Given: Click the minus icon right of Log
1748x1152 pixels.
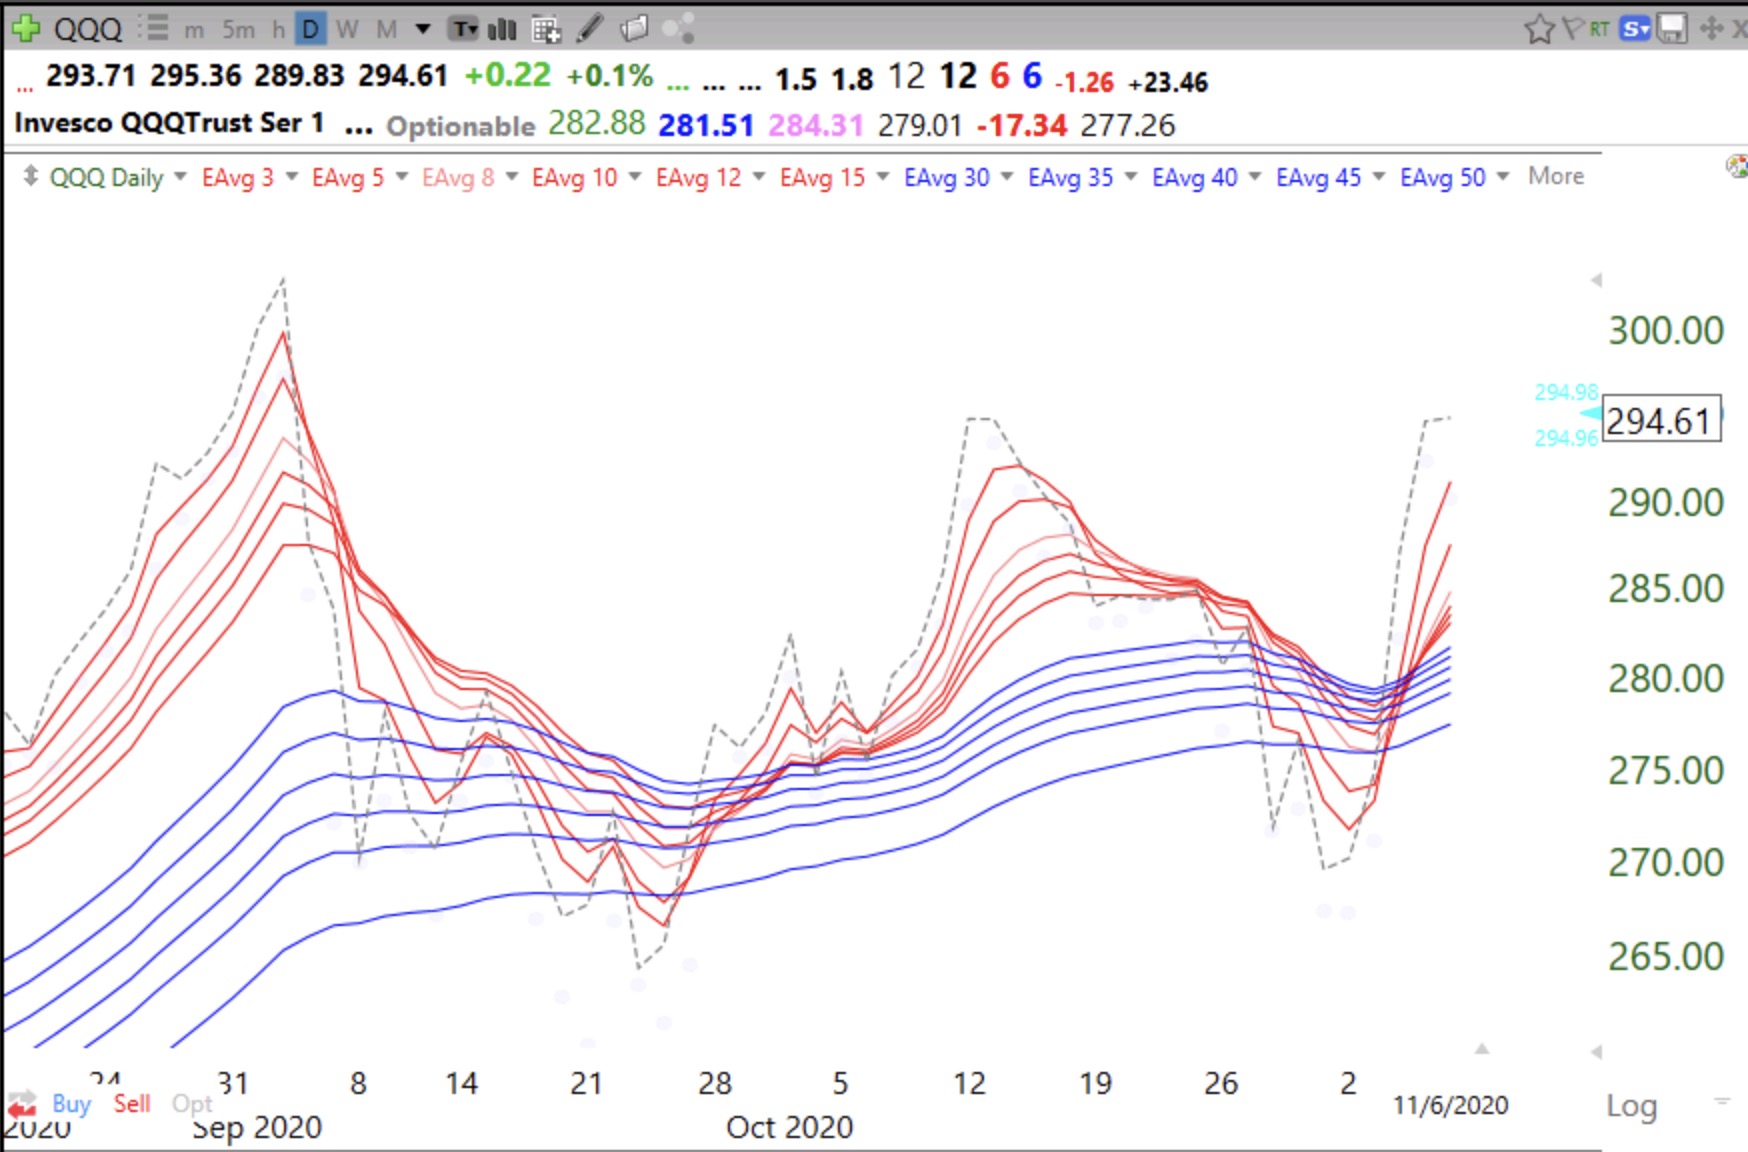Looking at the screenshot, I should 1722,1101.
